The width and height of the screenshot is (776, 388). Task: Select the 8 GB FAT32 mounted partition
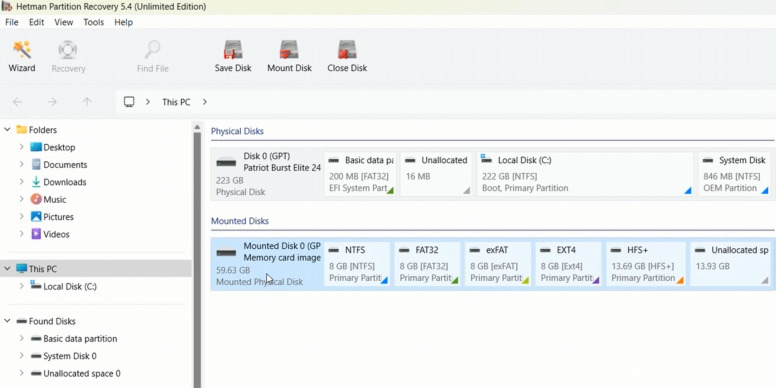click(428, 264)
